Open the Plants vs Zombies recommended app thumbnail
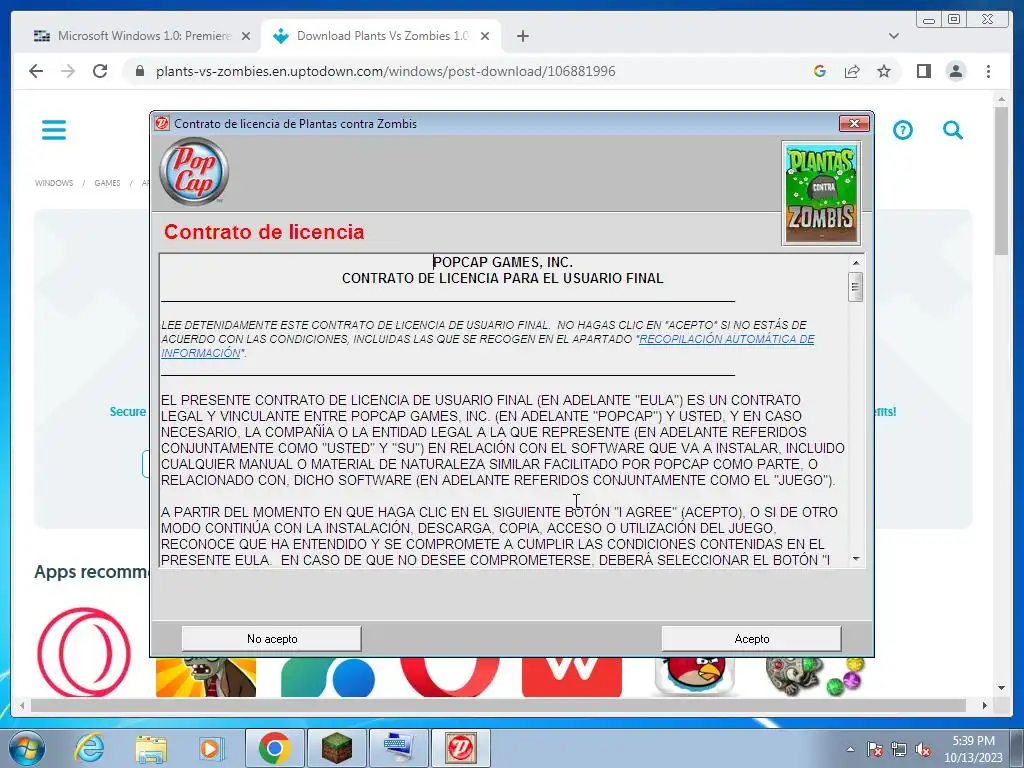This screenshot has height=768, width=1024. click(x=206, y=677)
